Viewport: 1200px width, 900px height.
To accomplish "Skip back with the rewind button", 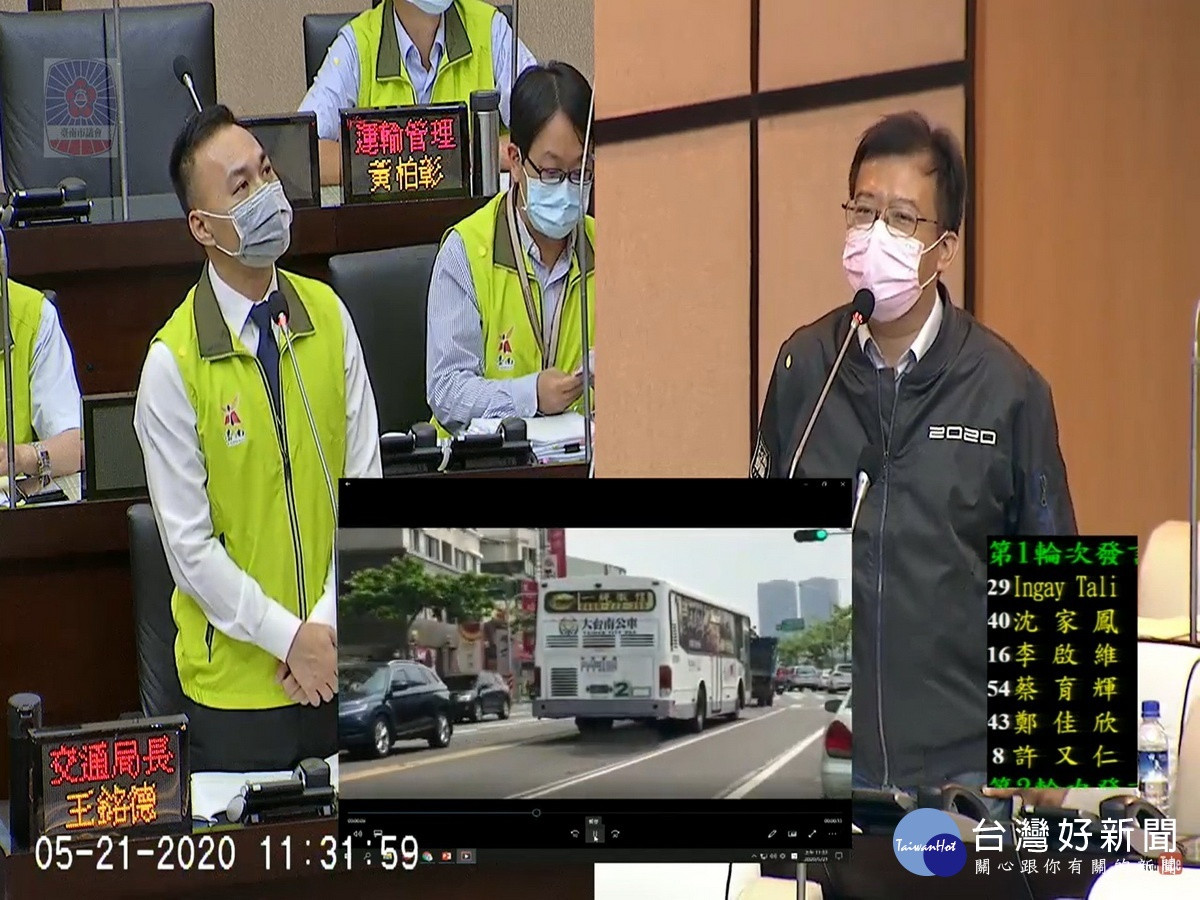I will click(x=573, y=832).
